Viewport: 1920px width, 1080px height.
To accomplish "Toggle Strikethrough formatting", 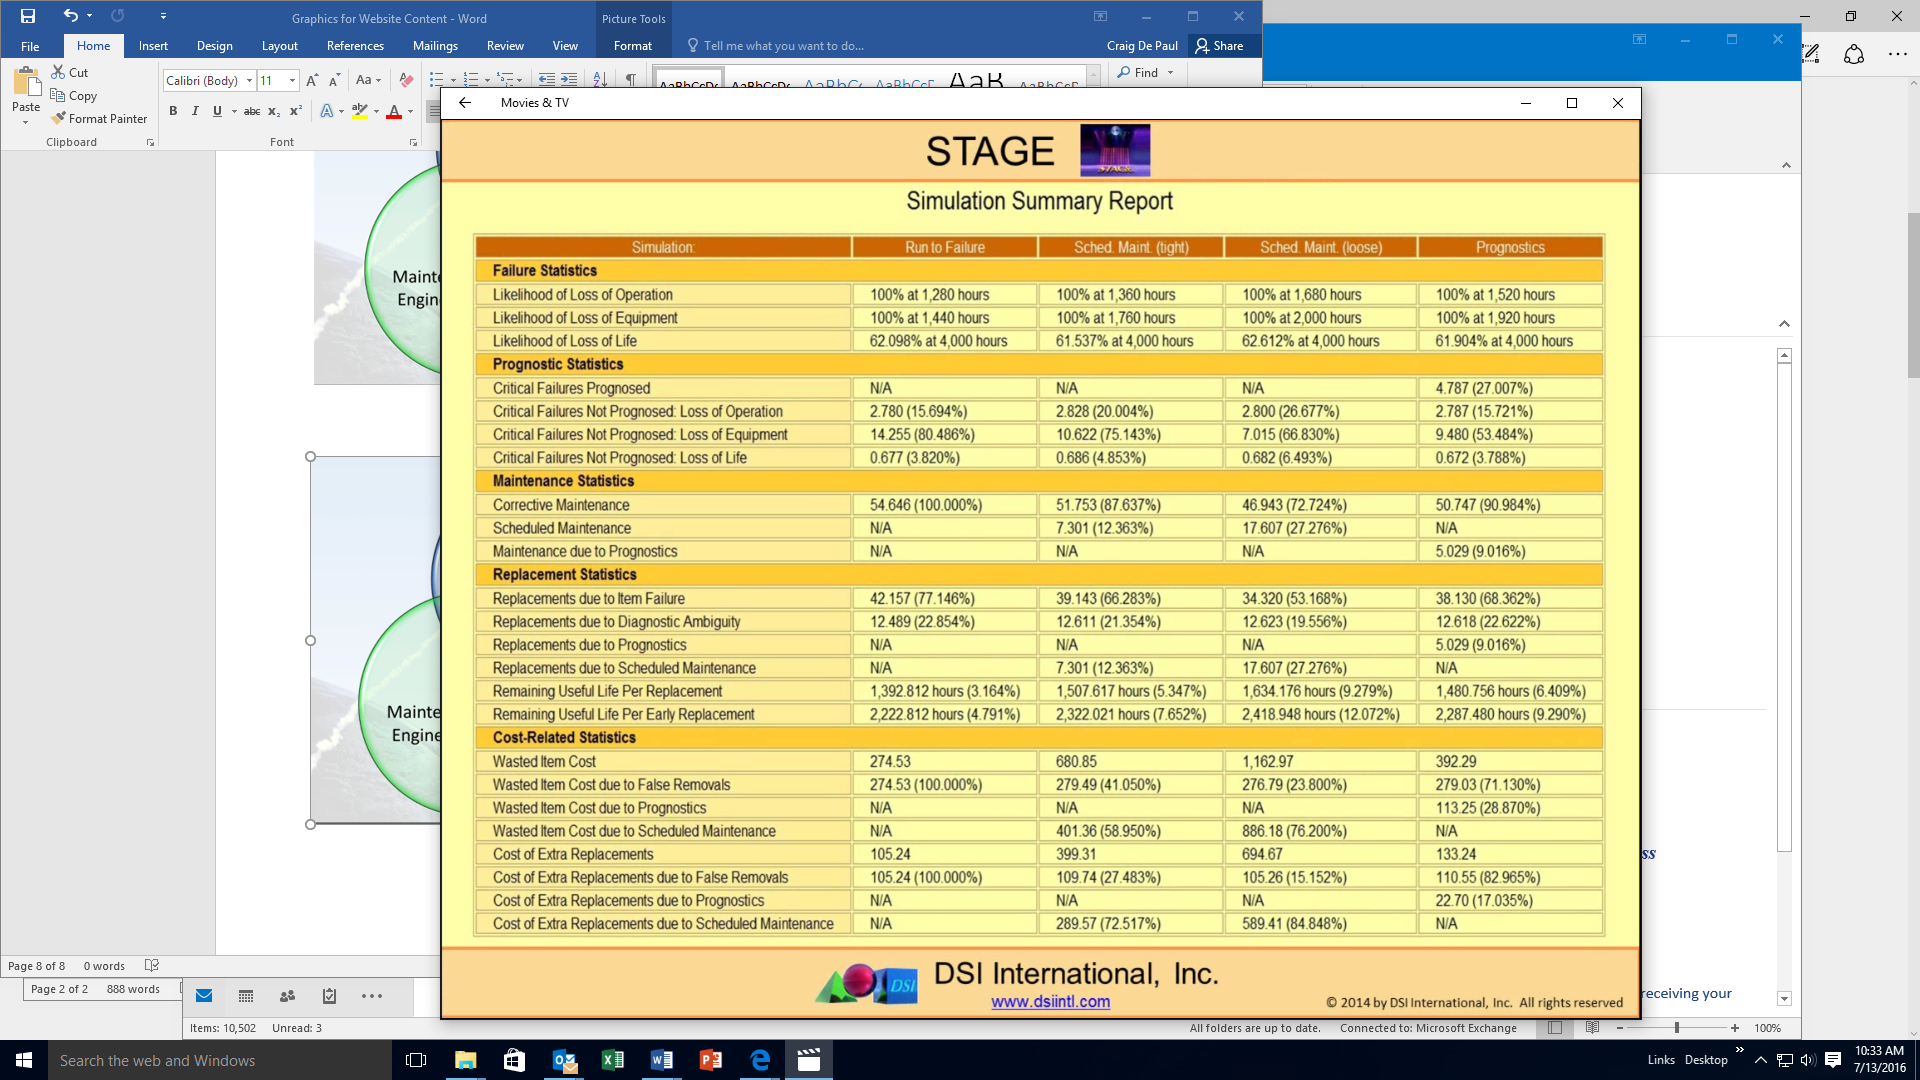I will click(x=252, y=111).
